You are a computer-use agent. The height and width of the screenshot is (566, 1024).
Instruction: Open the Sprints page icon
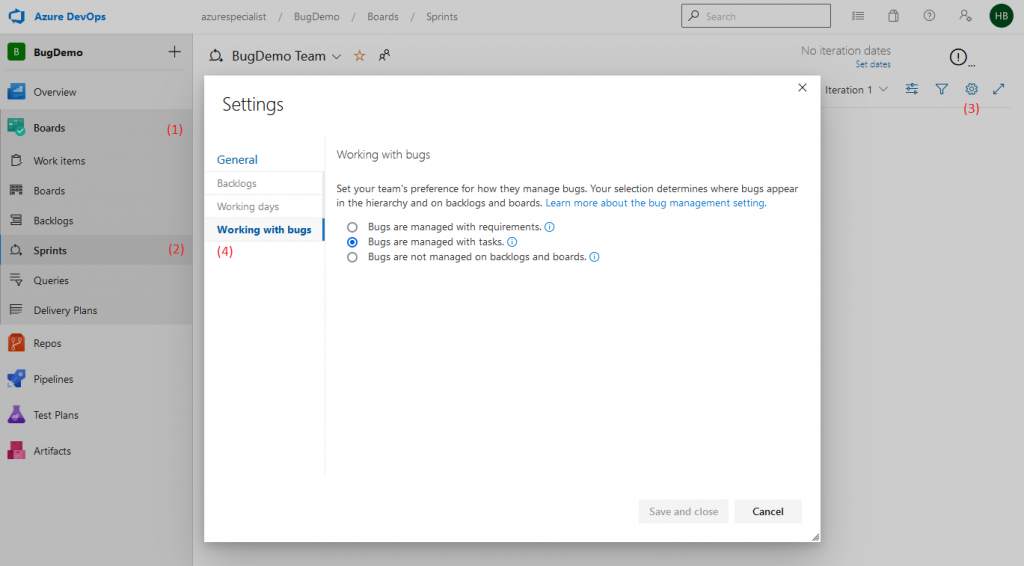pyautogui.click(x=16, y=250)
